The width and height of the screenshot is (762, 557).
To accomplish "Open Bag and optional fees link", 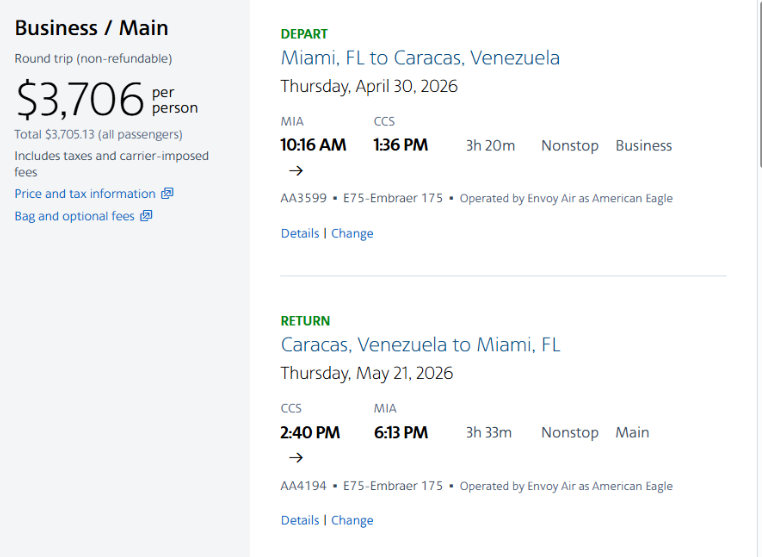I will pyautogui.click(x=74, y=216).
